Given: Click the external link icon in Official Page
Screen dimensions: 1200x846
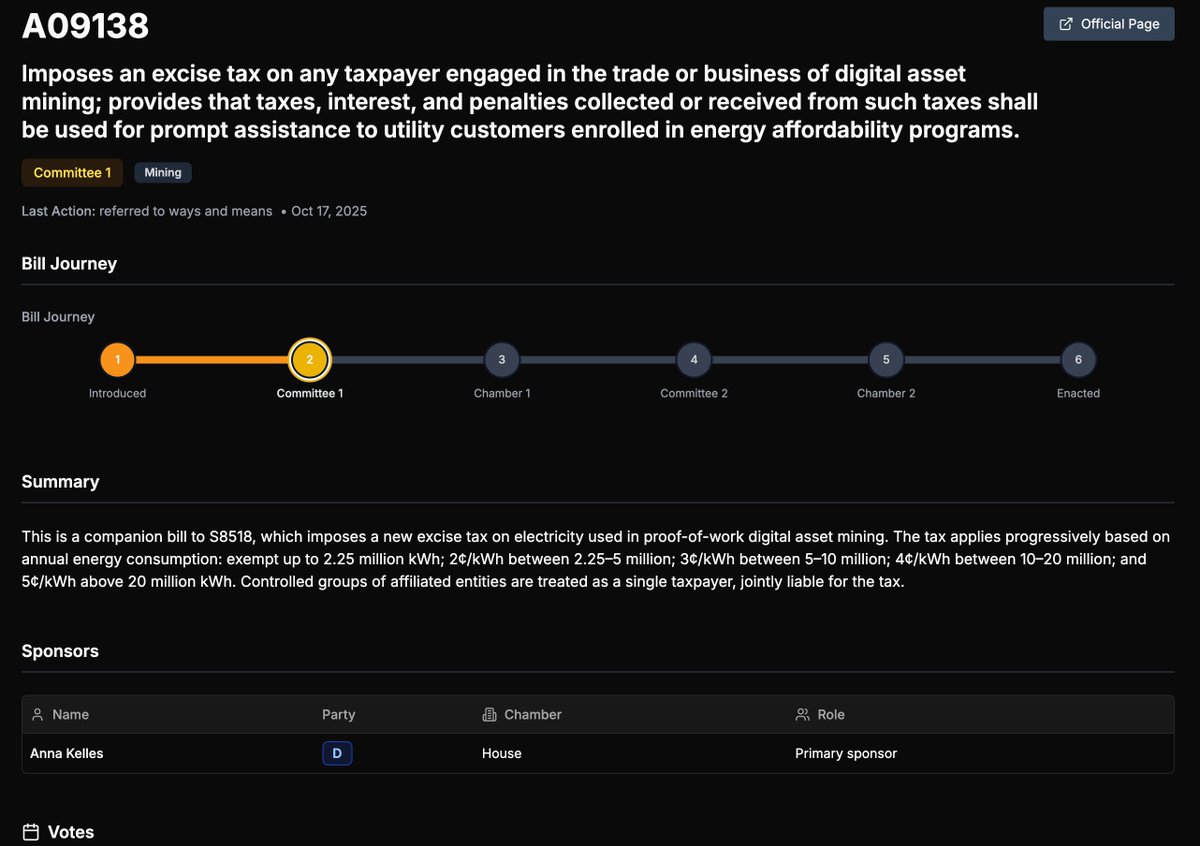Looking at the screenshot, I should 1066,24.
